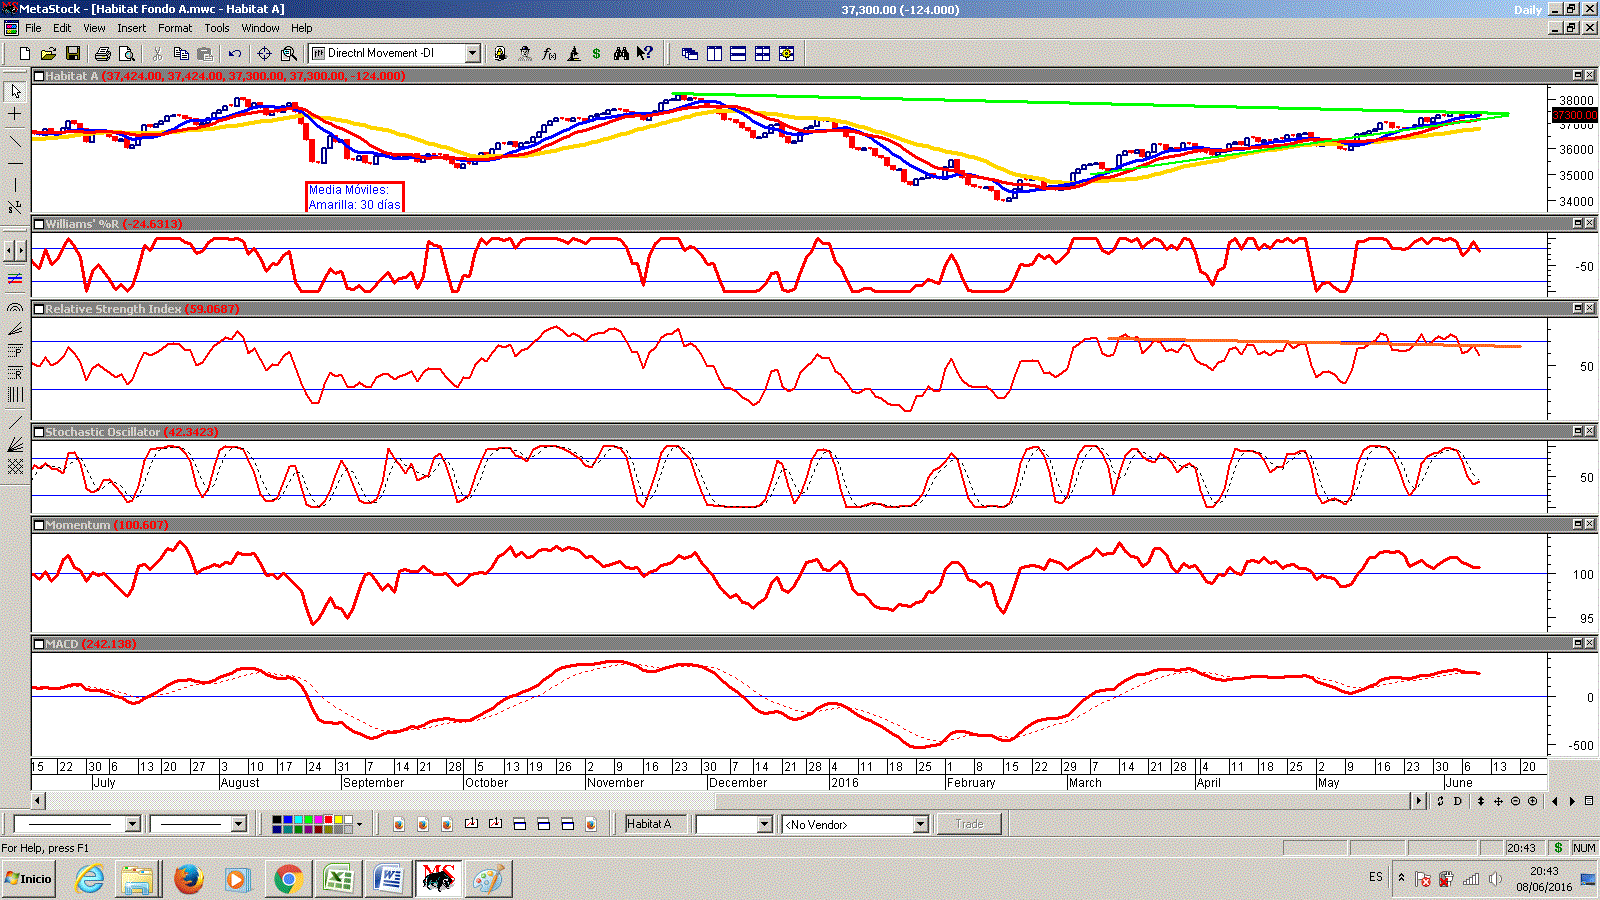Toggle the Williams' %R panel title checkbox
The image size is (1600, 900).
click(x=39, y=224)
